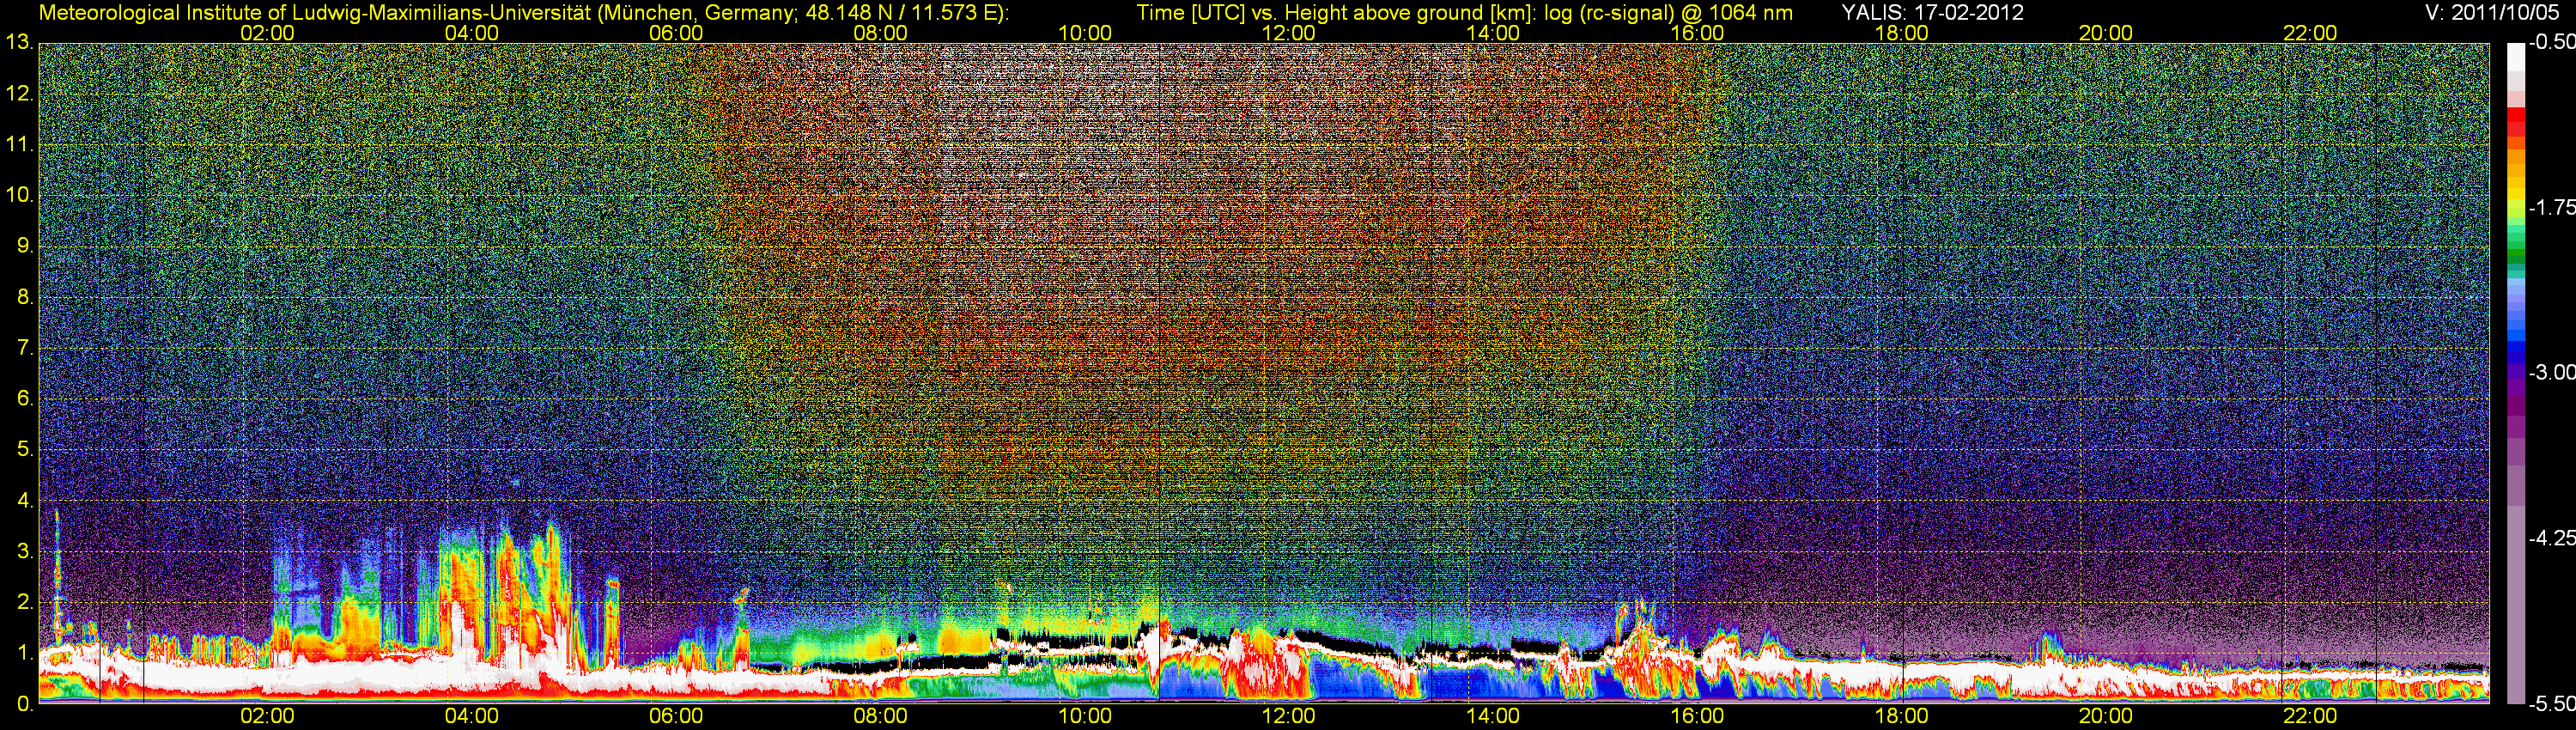Click the 7 km height axis label
The height and width of the screenshot is (730, 2576).
(25, 348)
